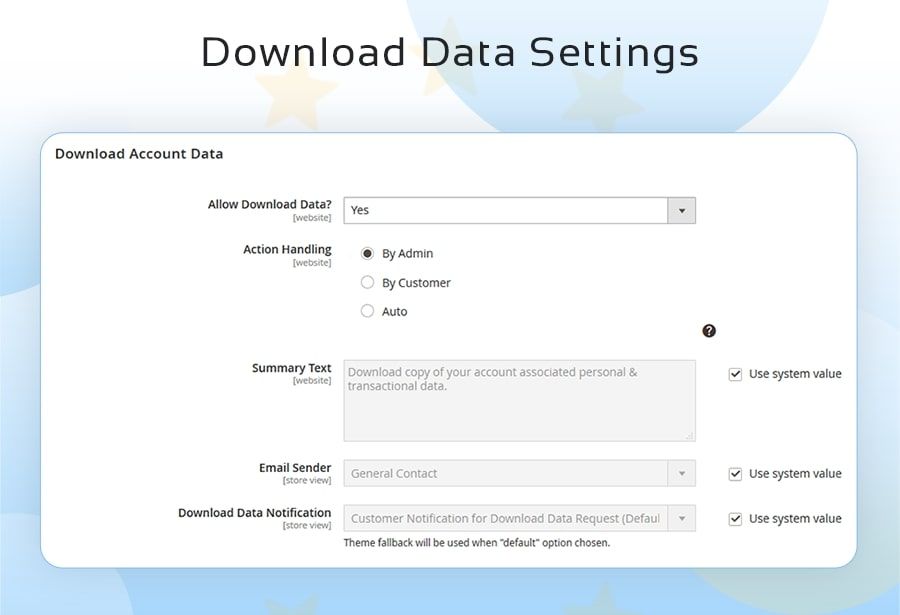Screen dimensions: 900x615
Task: Open the Allow Download Data select showing Yes
Action: click(506, 210)
